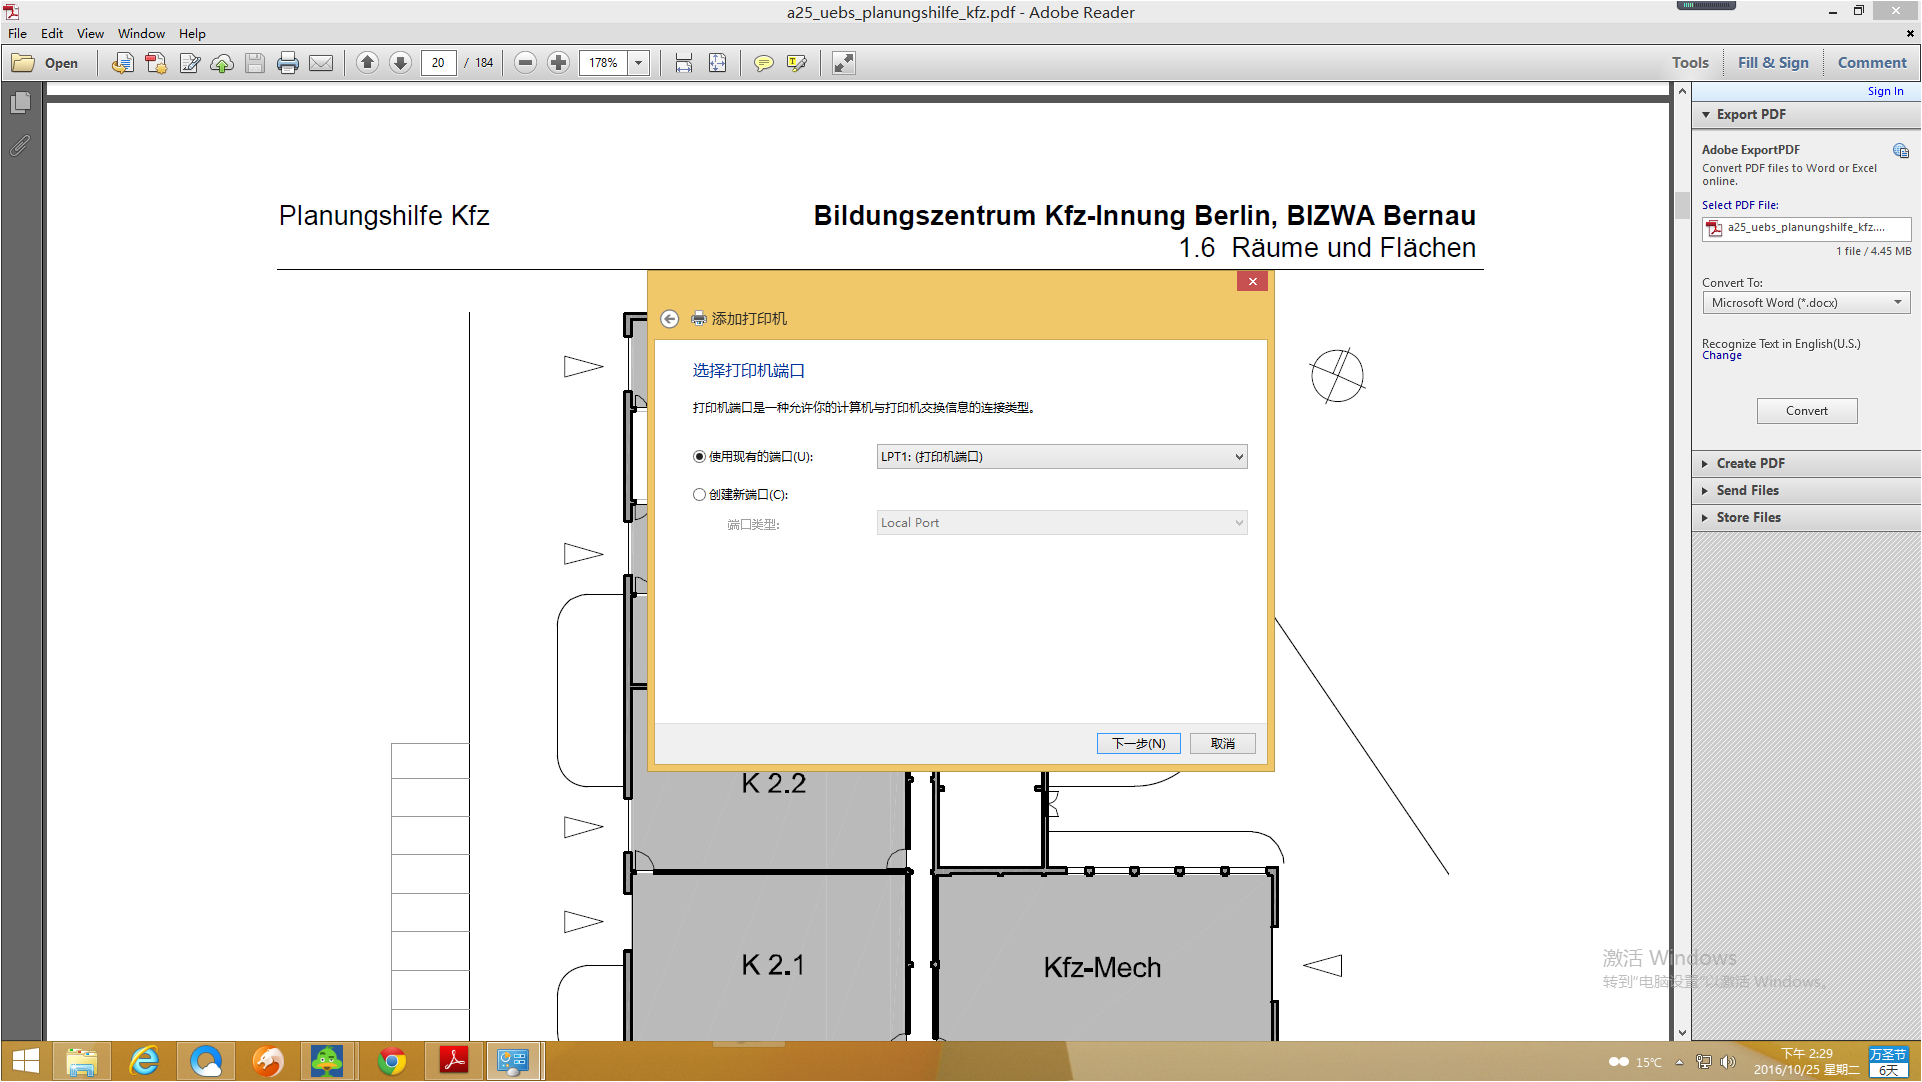Screen dimensions: 1922x1082
Task: Expand the LPT1 printer port dropdown
Action: [x=1234, y=457]
